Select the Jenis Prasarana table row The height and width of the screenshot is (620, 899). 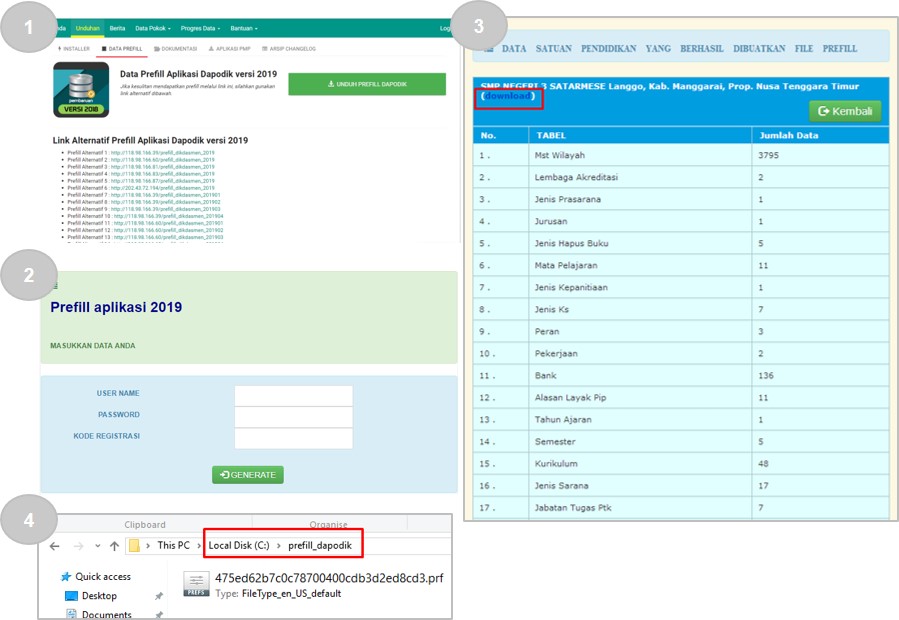pyautogui.click(x=681, y=200)
